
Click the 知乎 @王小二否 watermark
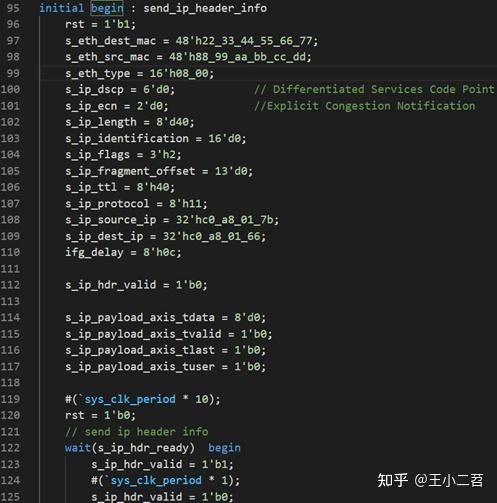point(430,480)
